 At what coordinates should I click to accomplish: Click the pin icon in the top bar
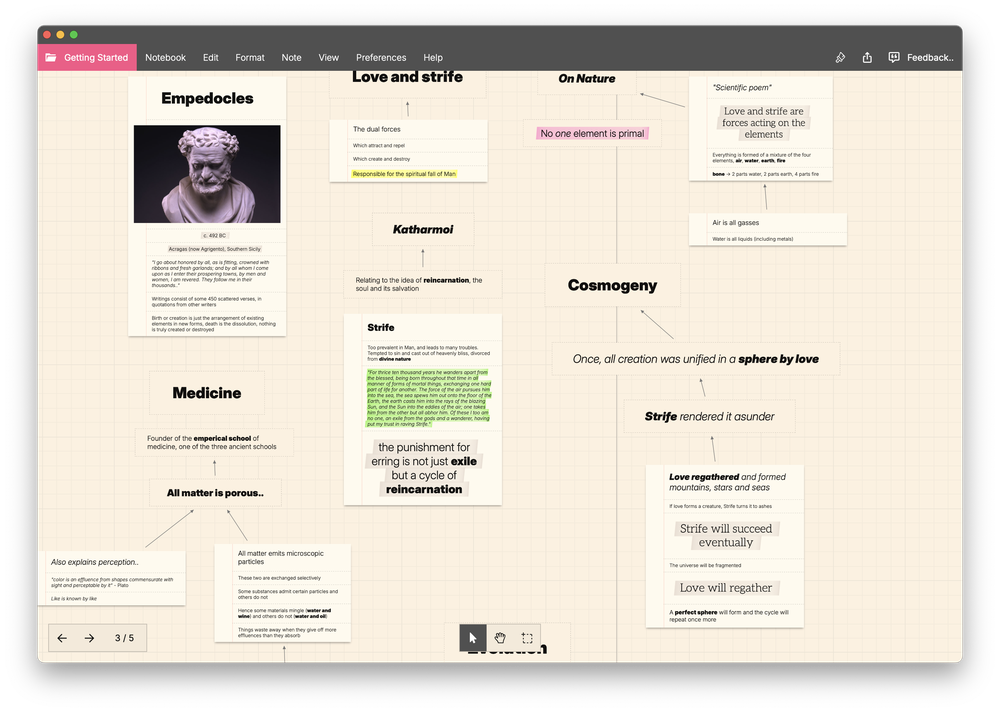pyautogui.click(x=840, y=57)
